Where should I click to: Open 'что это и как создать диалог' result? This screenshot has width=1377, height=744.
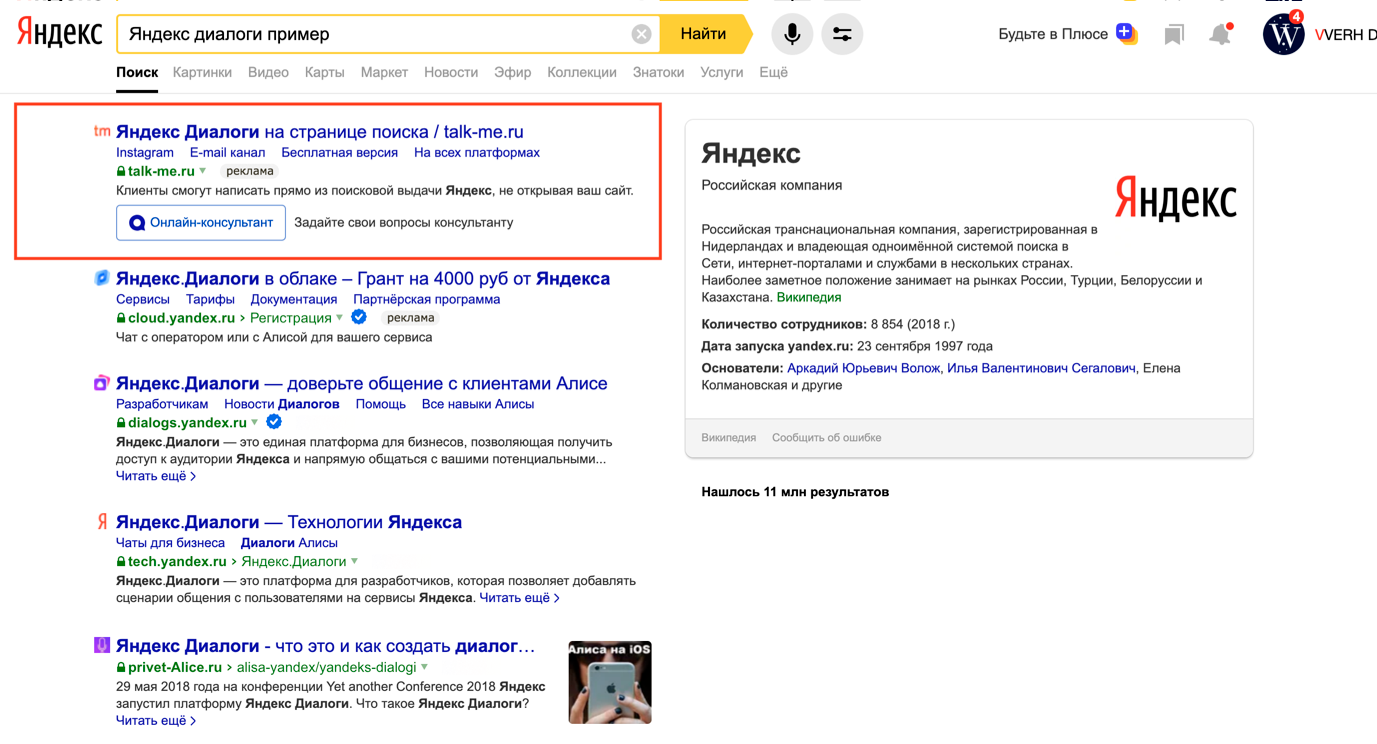326,646
